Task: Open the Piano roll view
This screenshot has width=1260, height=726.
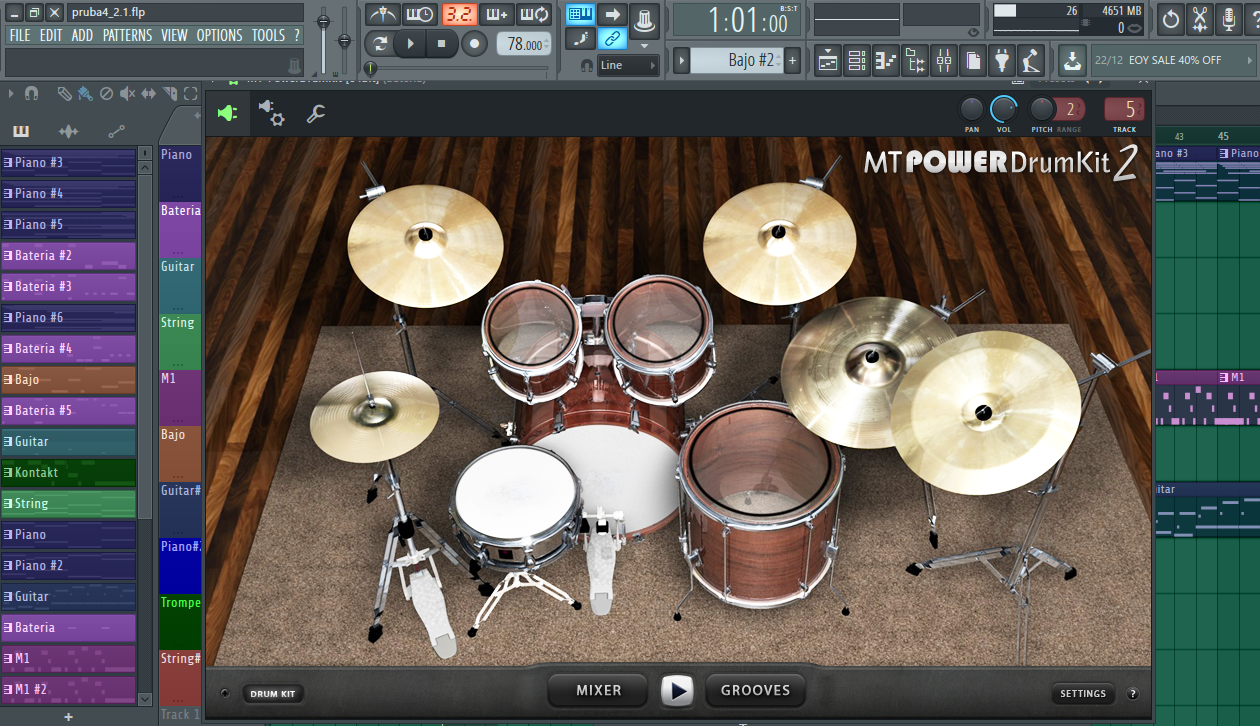Action: [x=886, y=60]
